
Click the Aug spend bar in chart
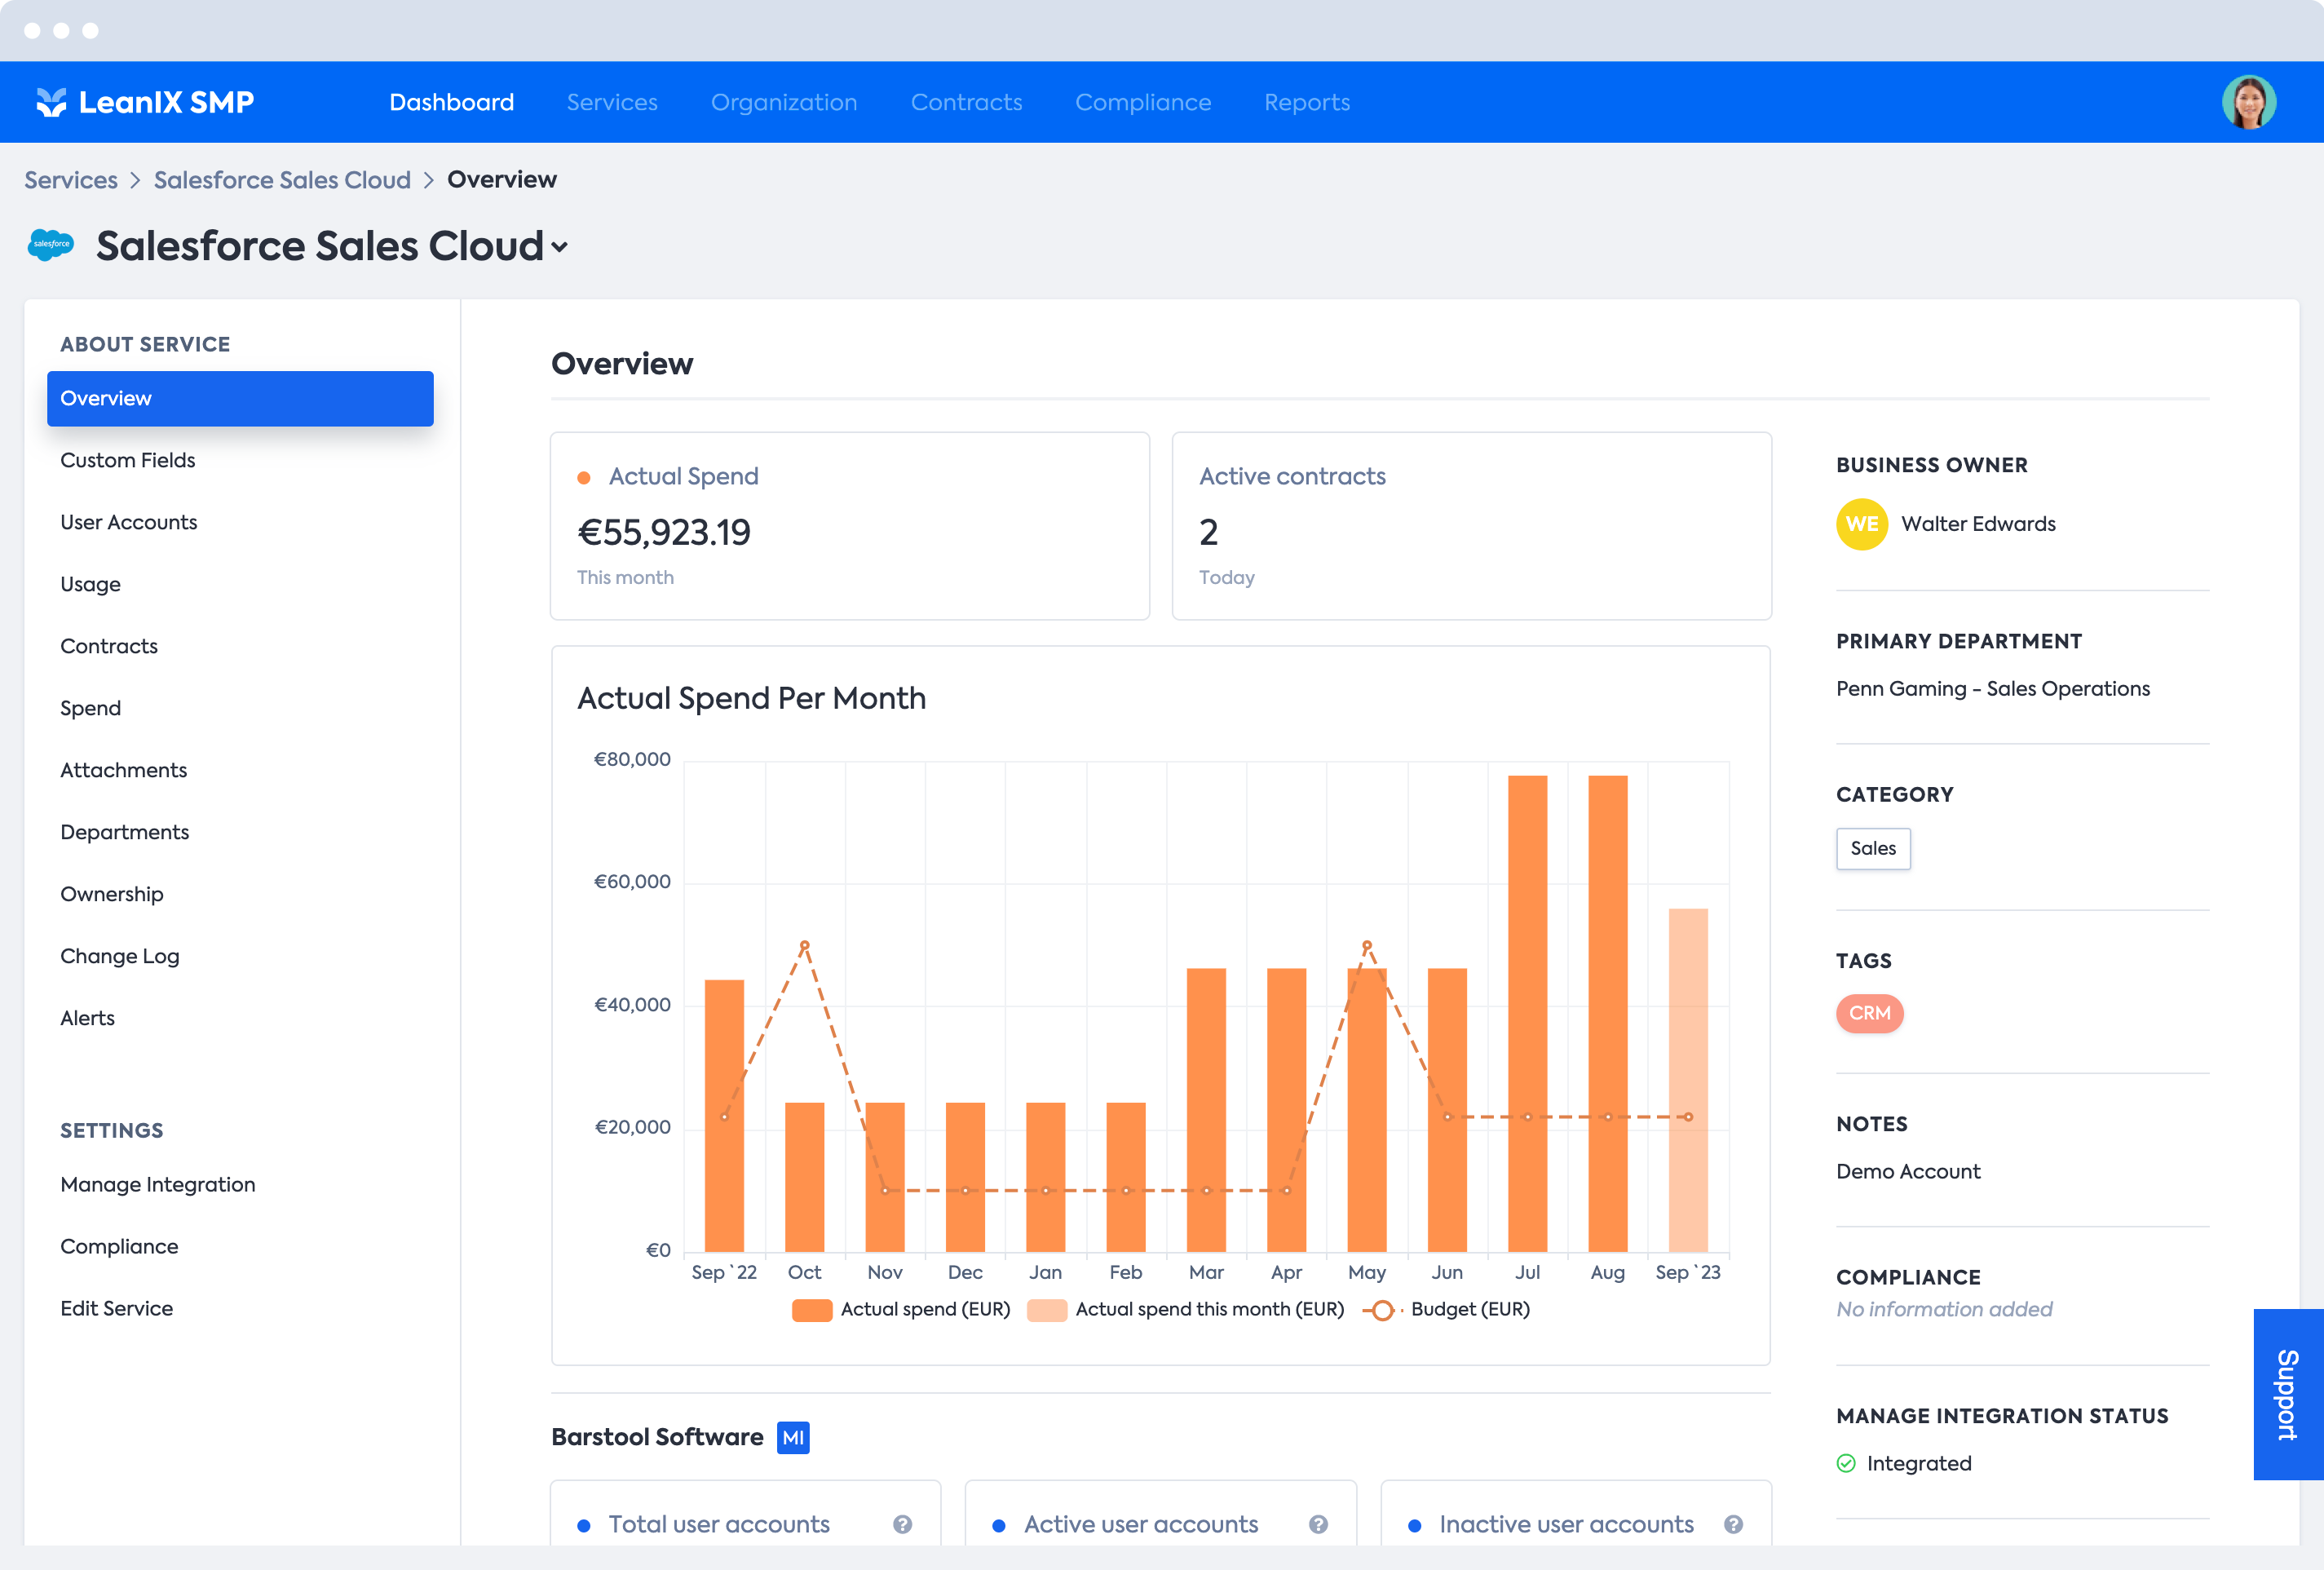click(1607, 1013)
